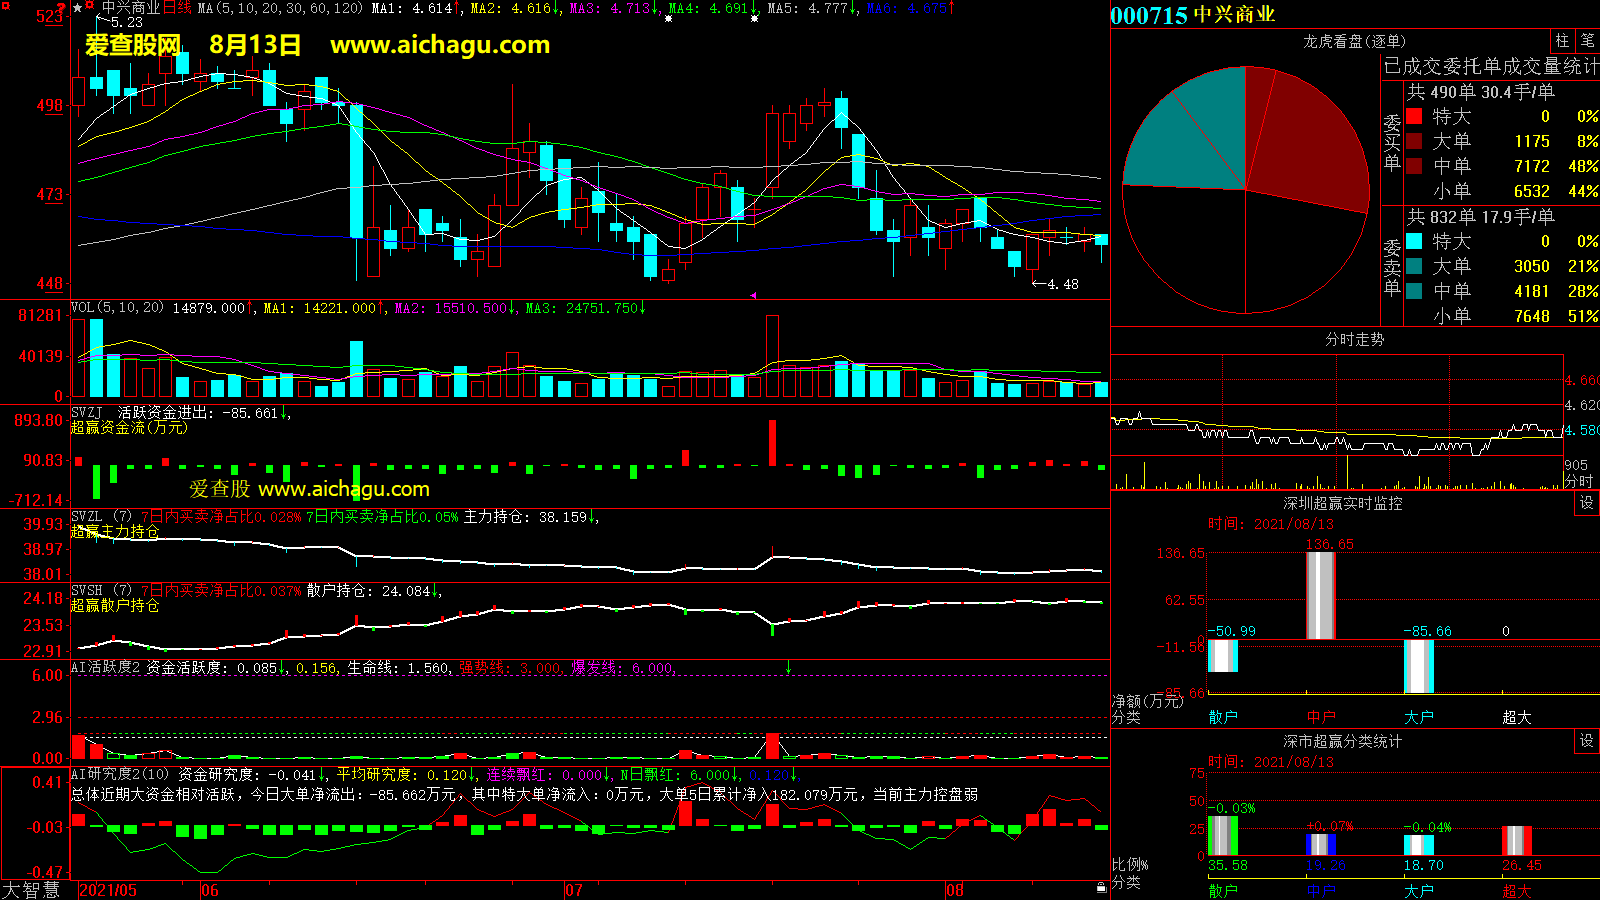Click the magenta arrow marker under candlestick chart
The width and height of the screenshot is (1600, 900).
click(x=753, y=295)
